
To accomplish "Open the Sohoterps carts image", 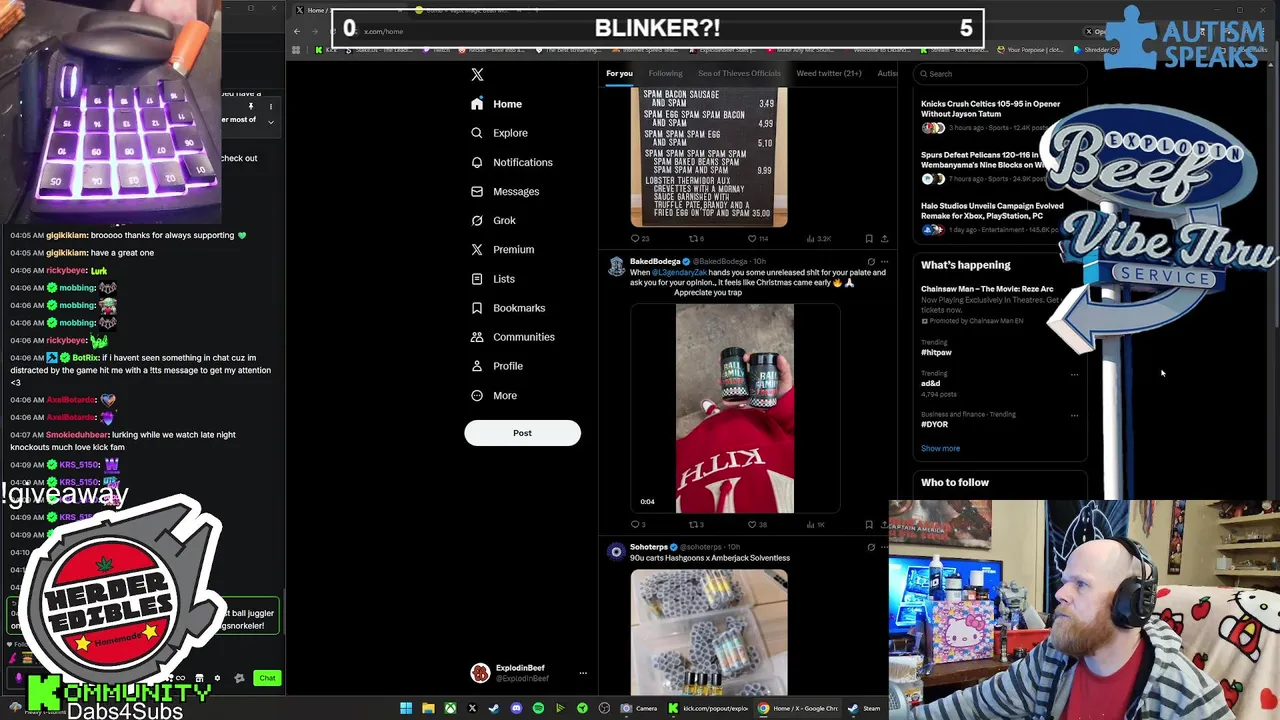I will (709, 631).
